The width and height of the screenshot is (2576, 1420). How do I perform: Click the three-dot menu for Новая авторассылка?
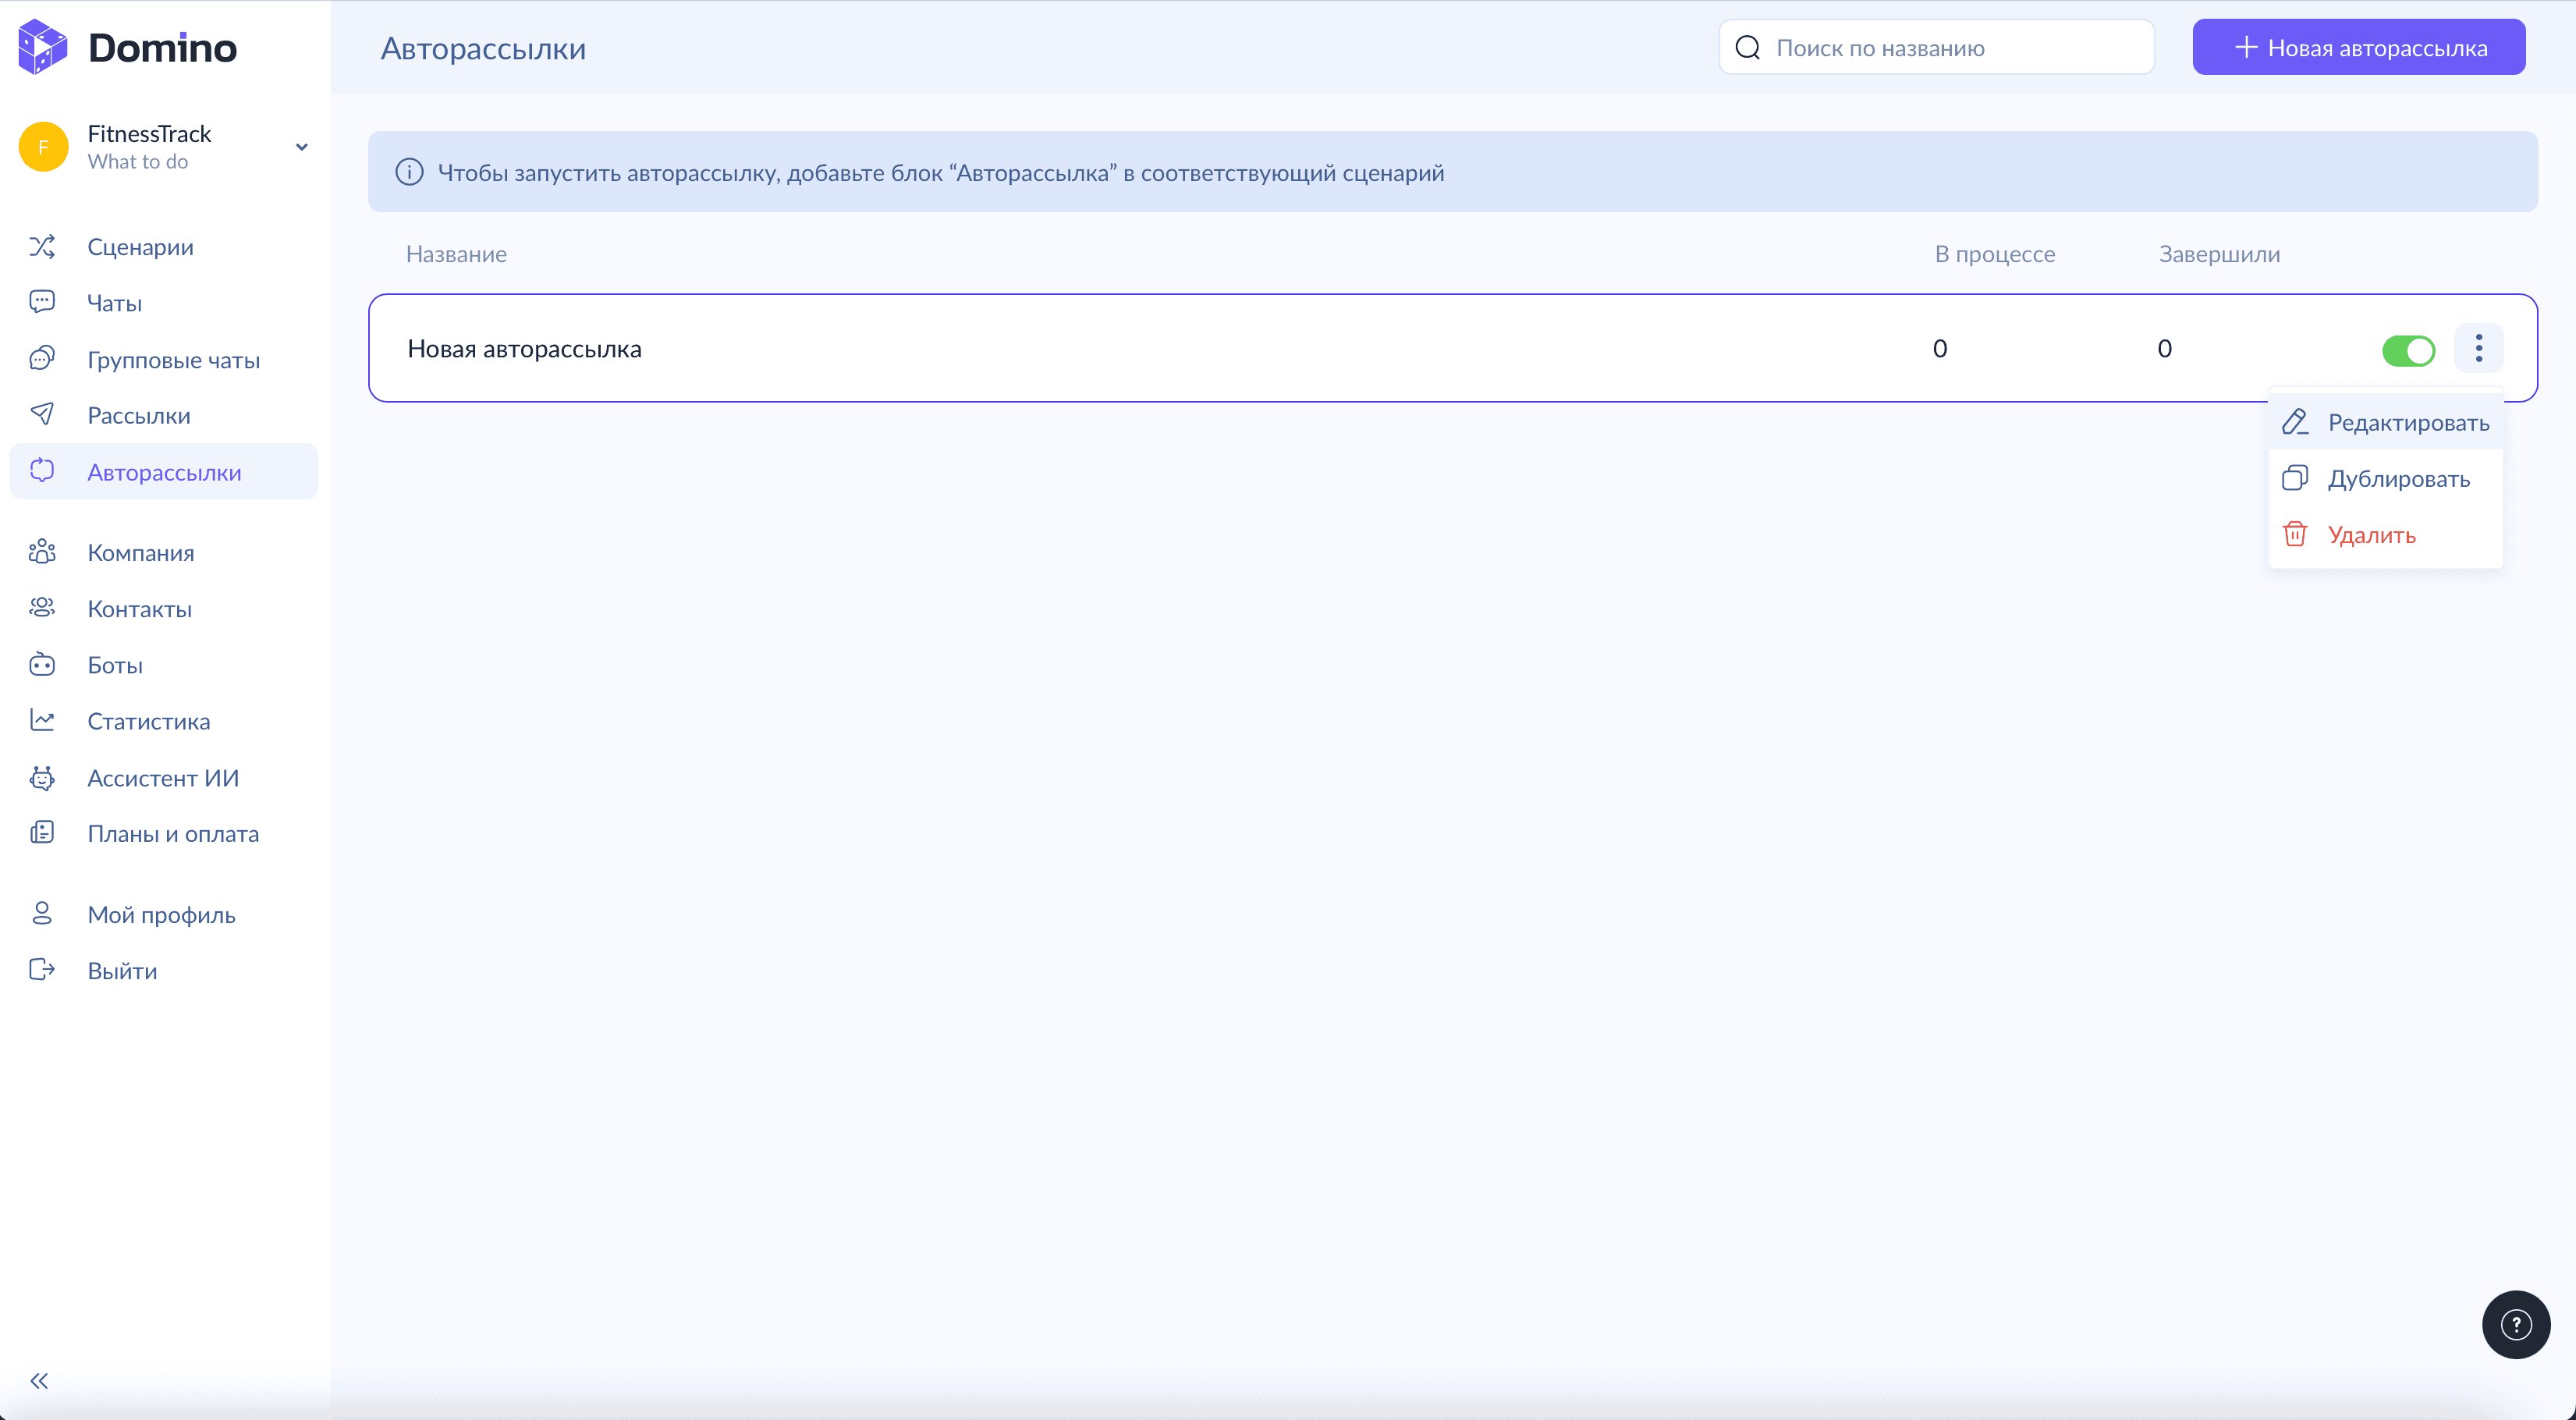coord(2478,348)
